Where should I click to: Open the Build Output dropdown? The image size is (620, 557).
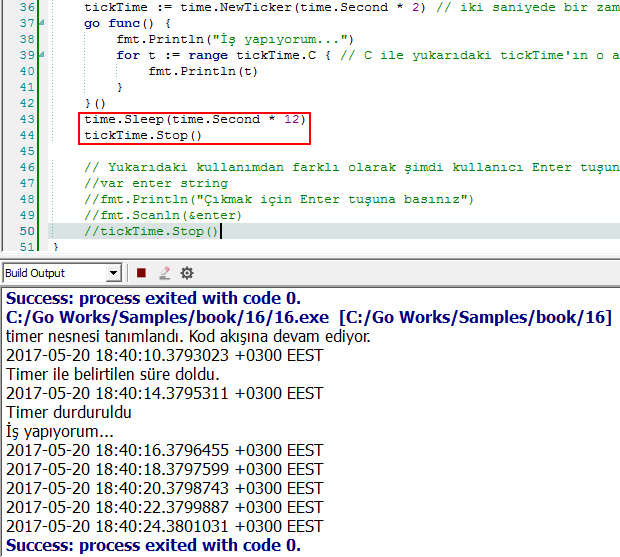point(113,273)
